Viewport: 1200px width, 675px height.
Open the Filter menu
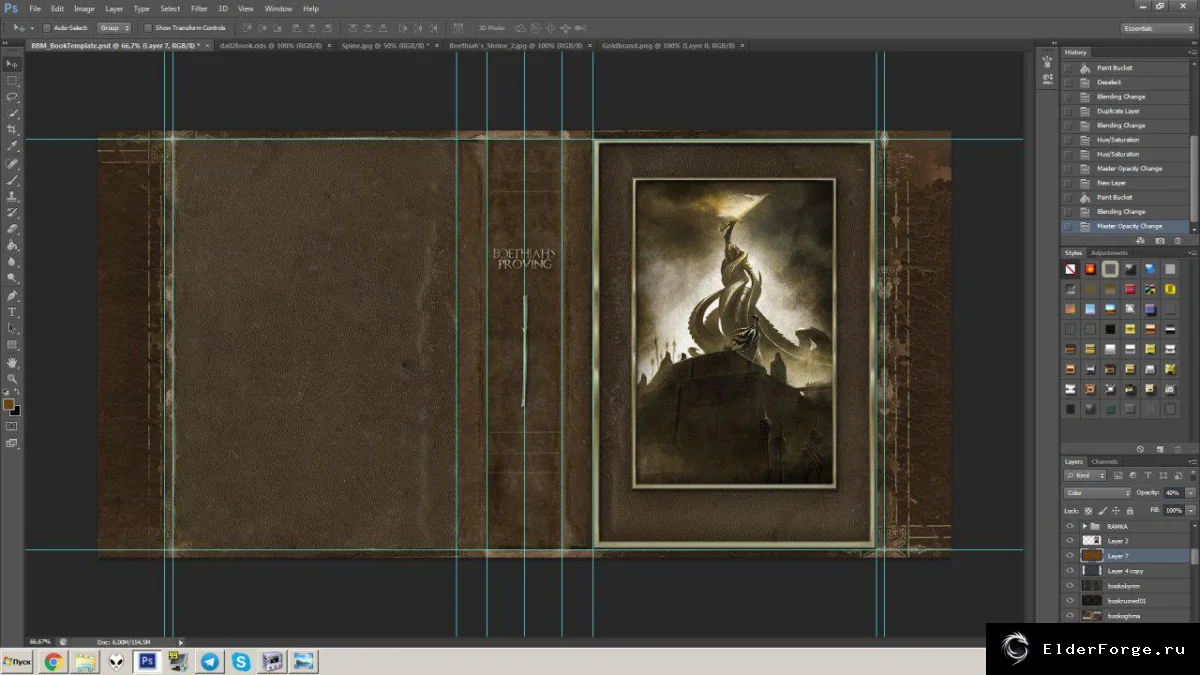click(x=199, y=8)
